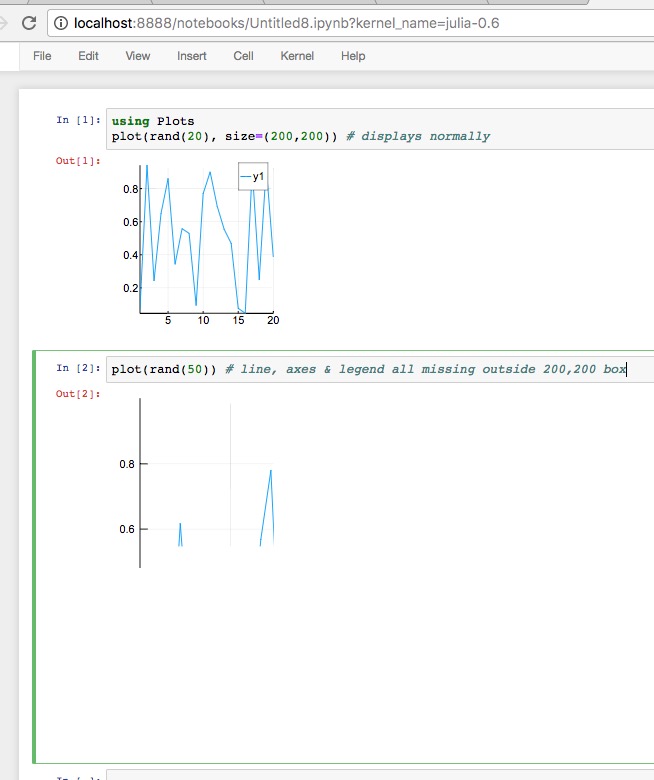Open the File menu
The image size is (654, 780).
(x=42, y=56)
